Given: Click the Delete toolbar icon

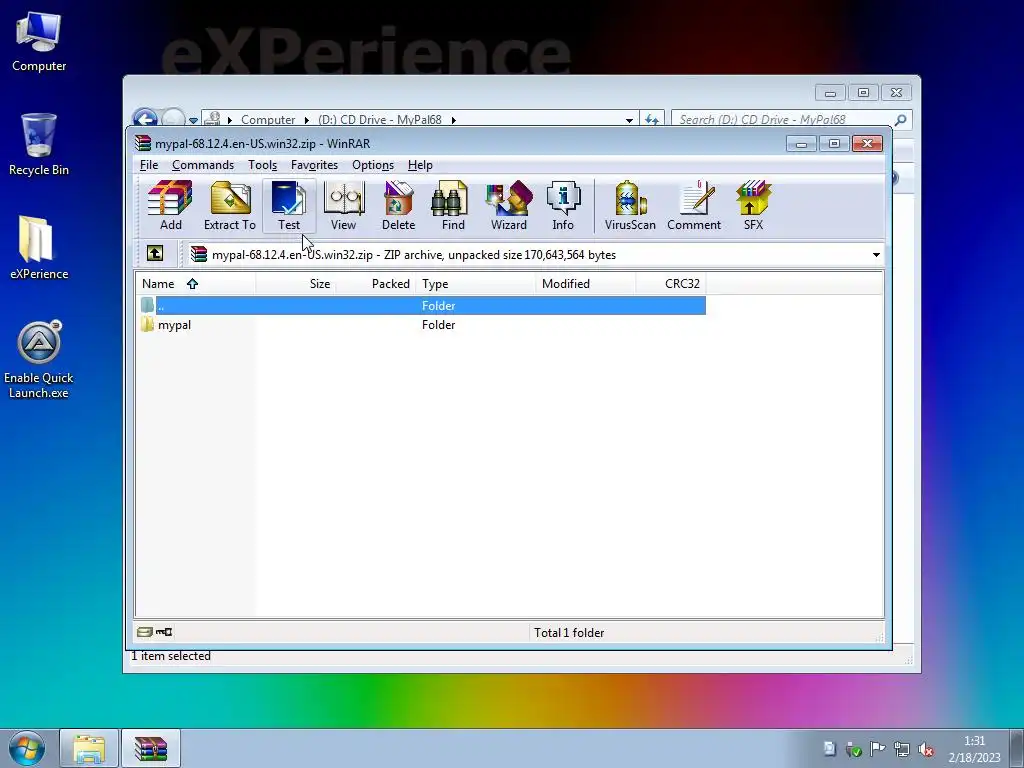Looking at the screenshot, I should coord(398,206).
